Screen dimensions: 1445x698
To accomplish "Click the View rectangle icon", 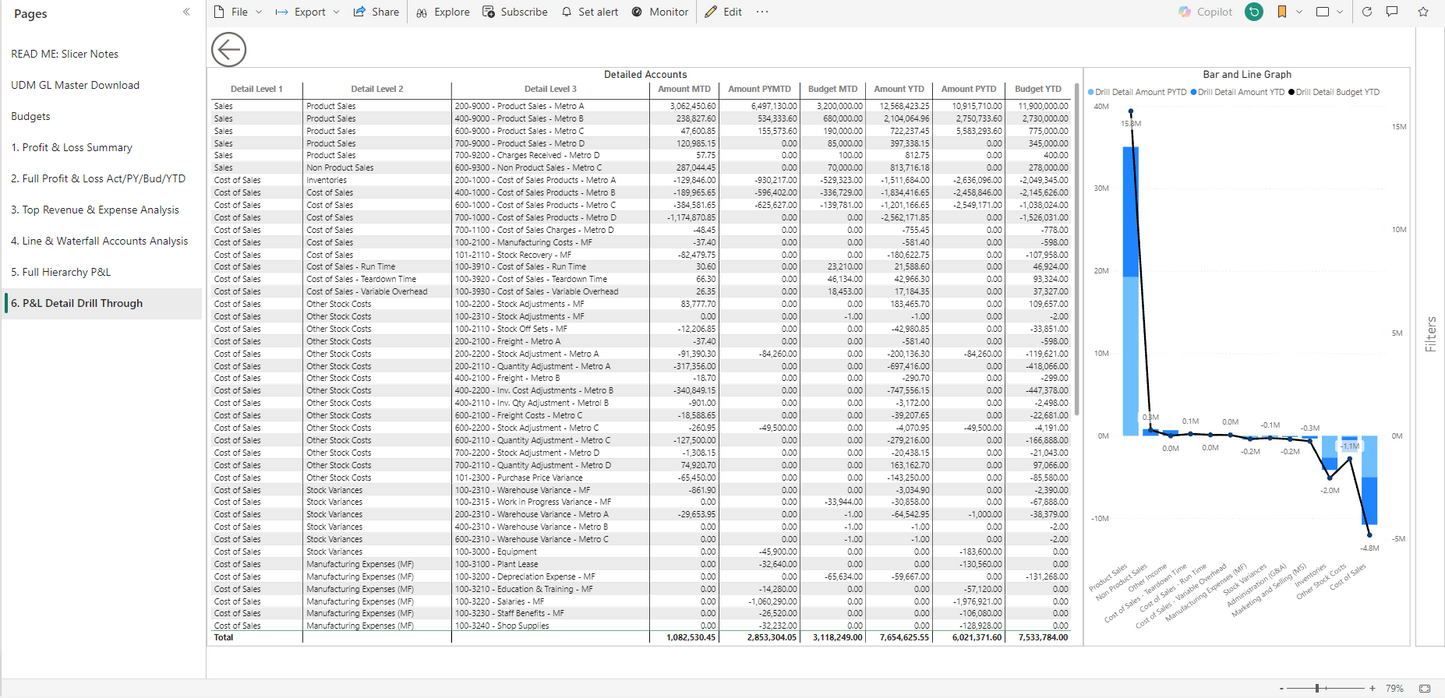I will pyautogui.click(x=1323, y=12).
